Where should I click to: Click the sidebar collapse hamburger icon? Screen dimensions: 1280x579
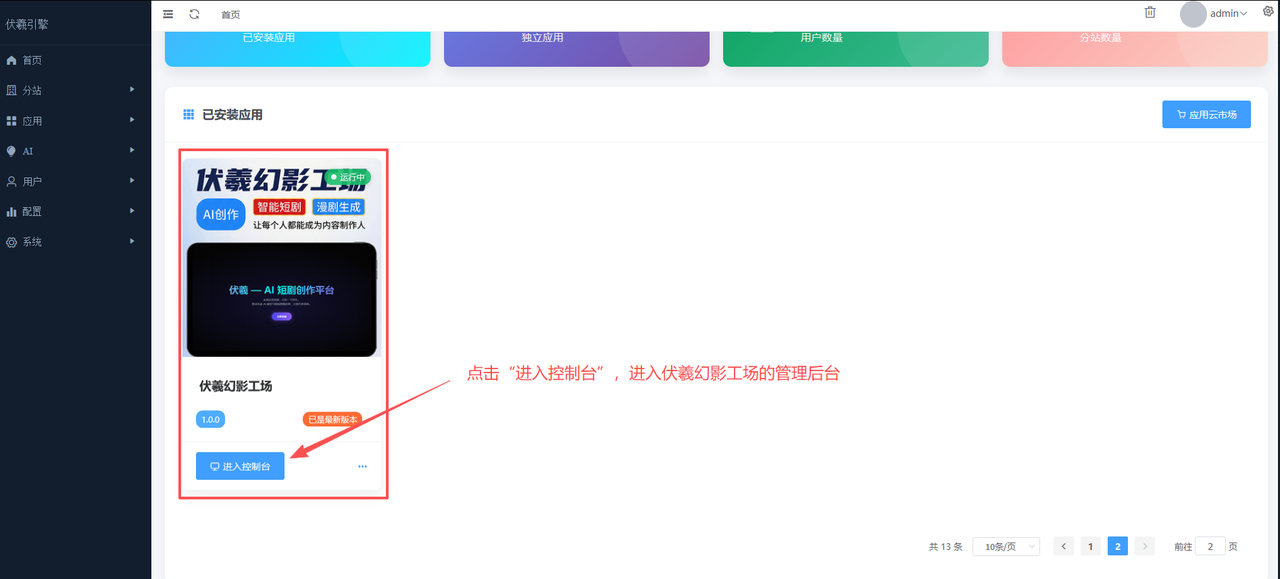point(168,14)
